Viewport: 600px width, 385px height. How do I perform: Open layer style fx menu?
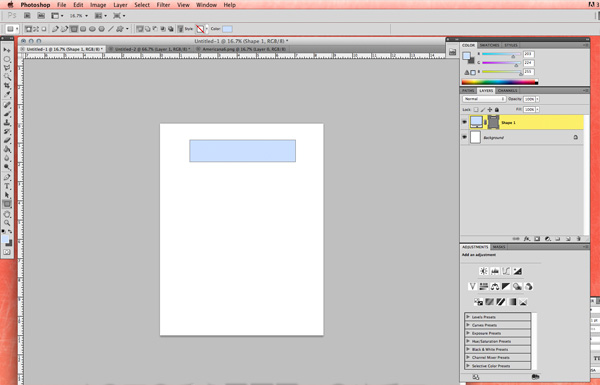527,239
